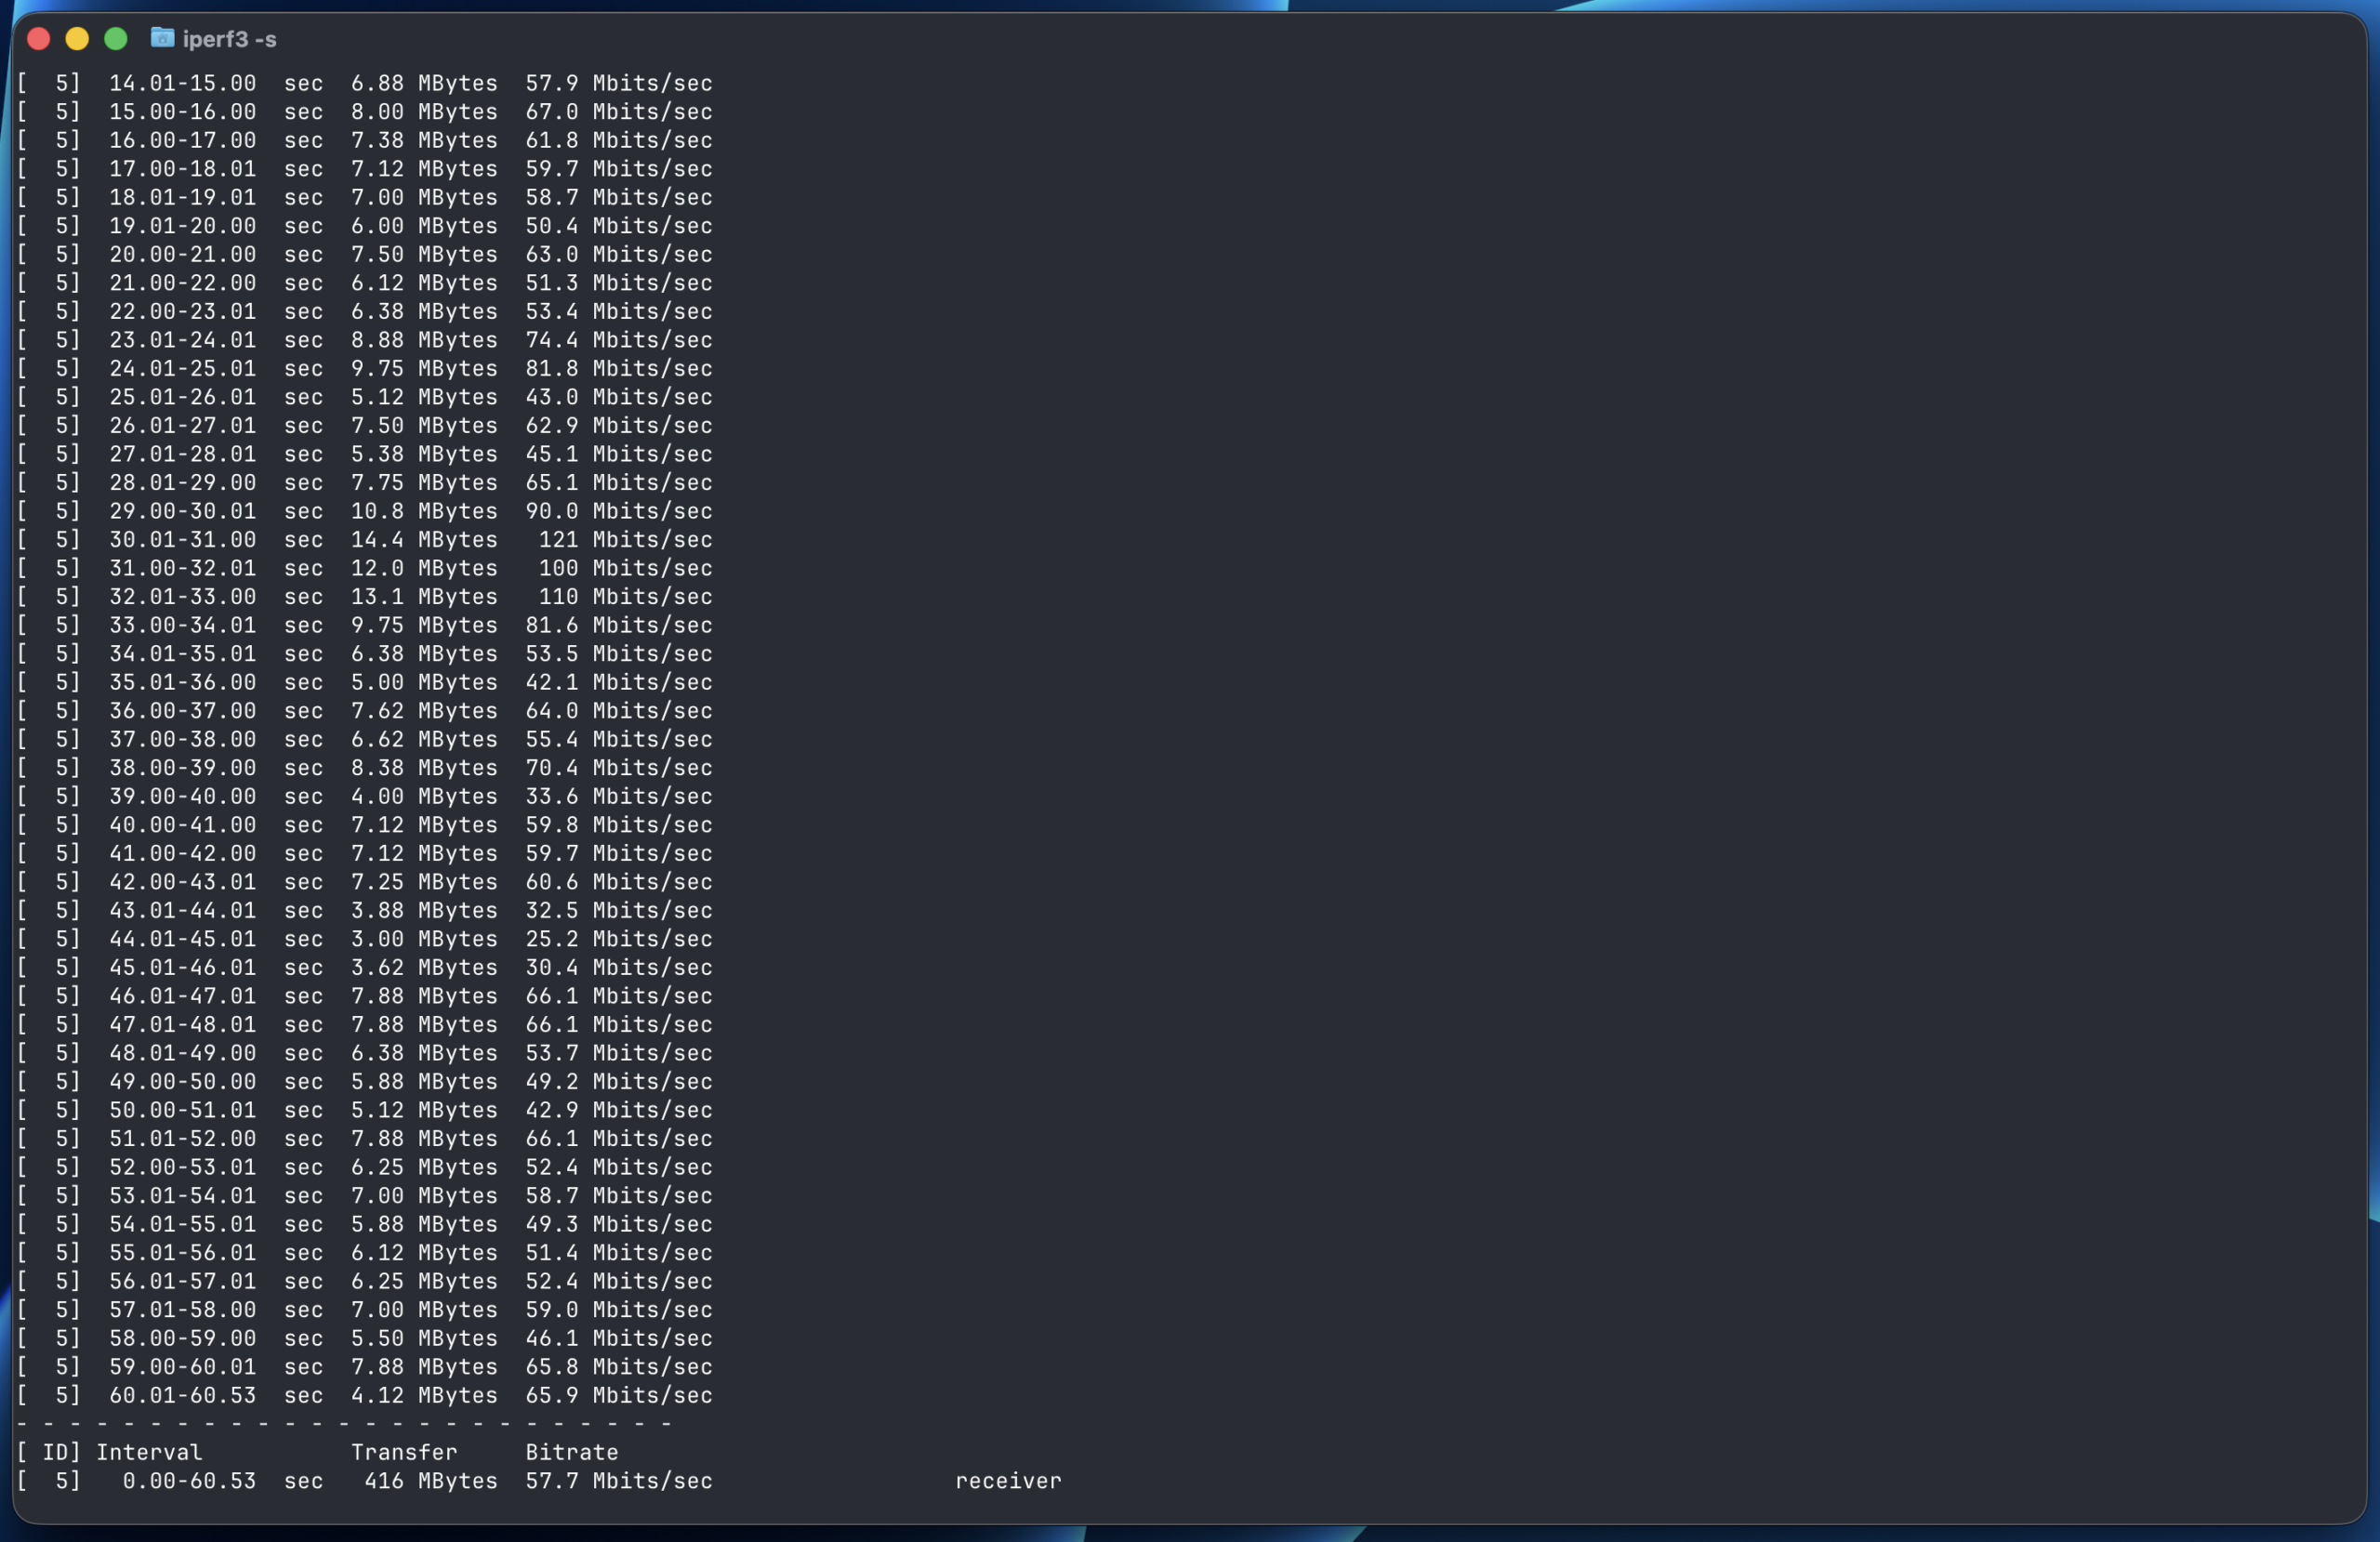
Task: Click the 'Interval' column header
Action: pyautogui.click(x=149, y=1452)
